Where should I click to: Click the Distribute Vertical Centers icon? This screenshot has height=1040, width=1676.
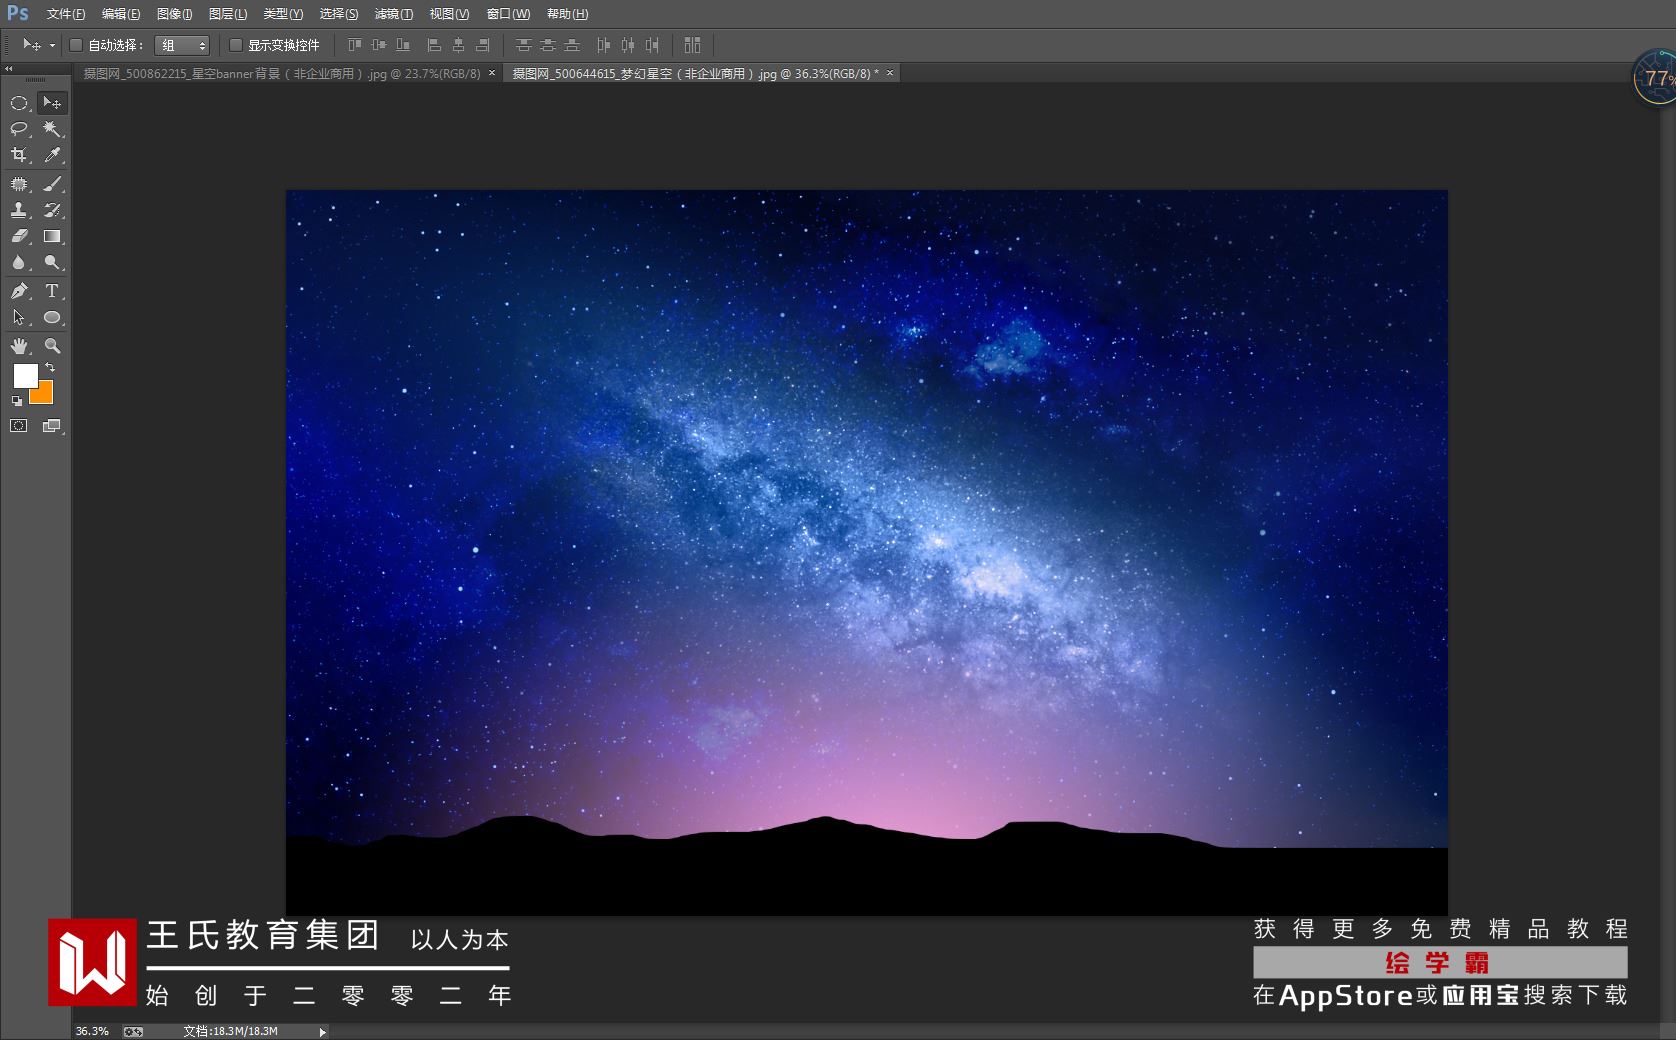pos(547,45)
